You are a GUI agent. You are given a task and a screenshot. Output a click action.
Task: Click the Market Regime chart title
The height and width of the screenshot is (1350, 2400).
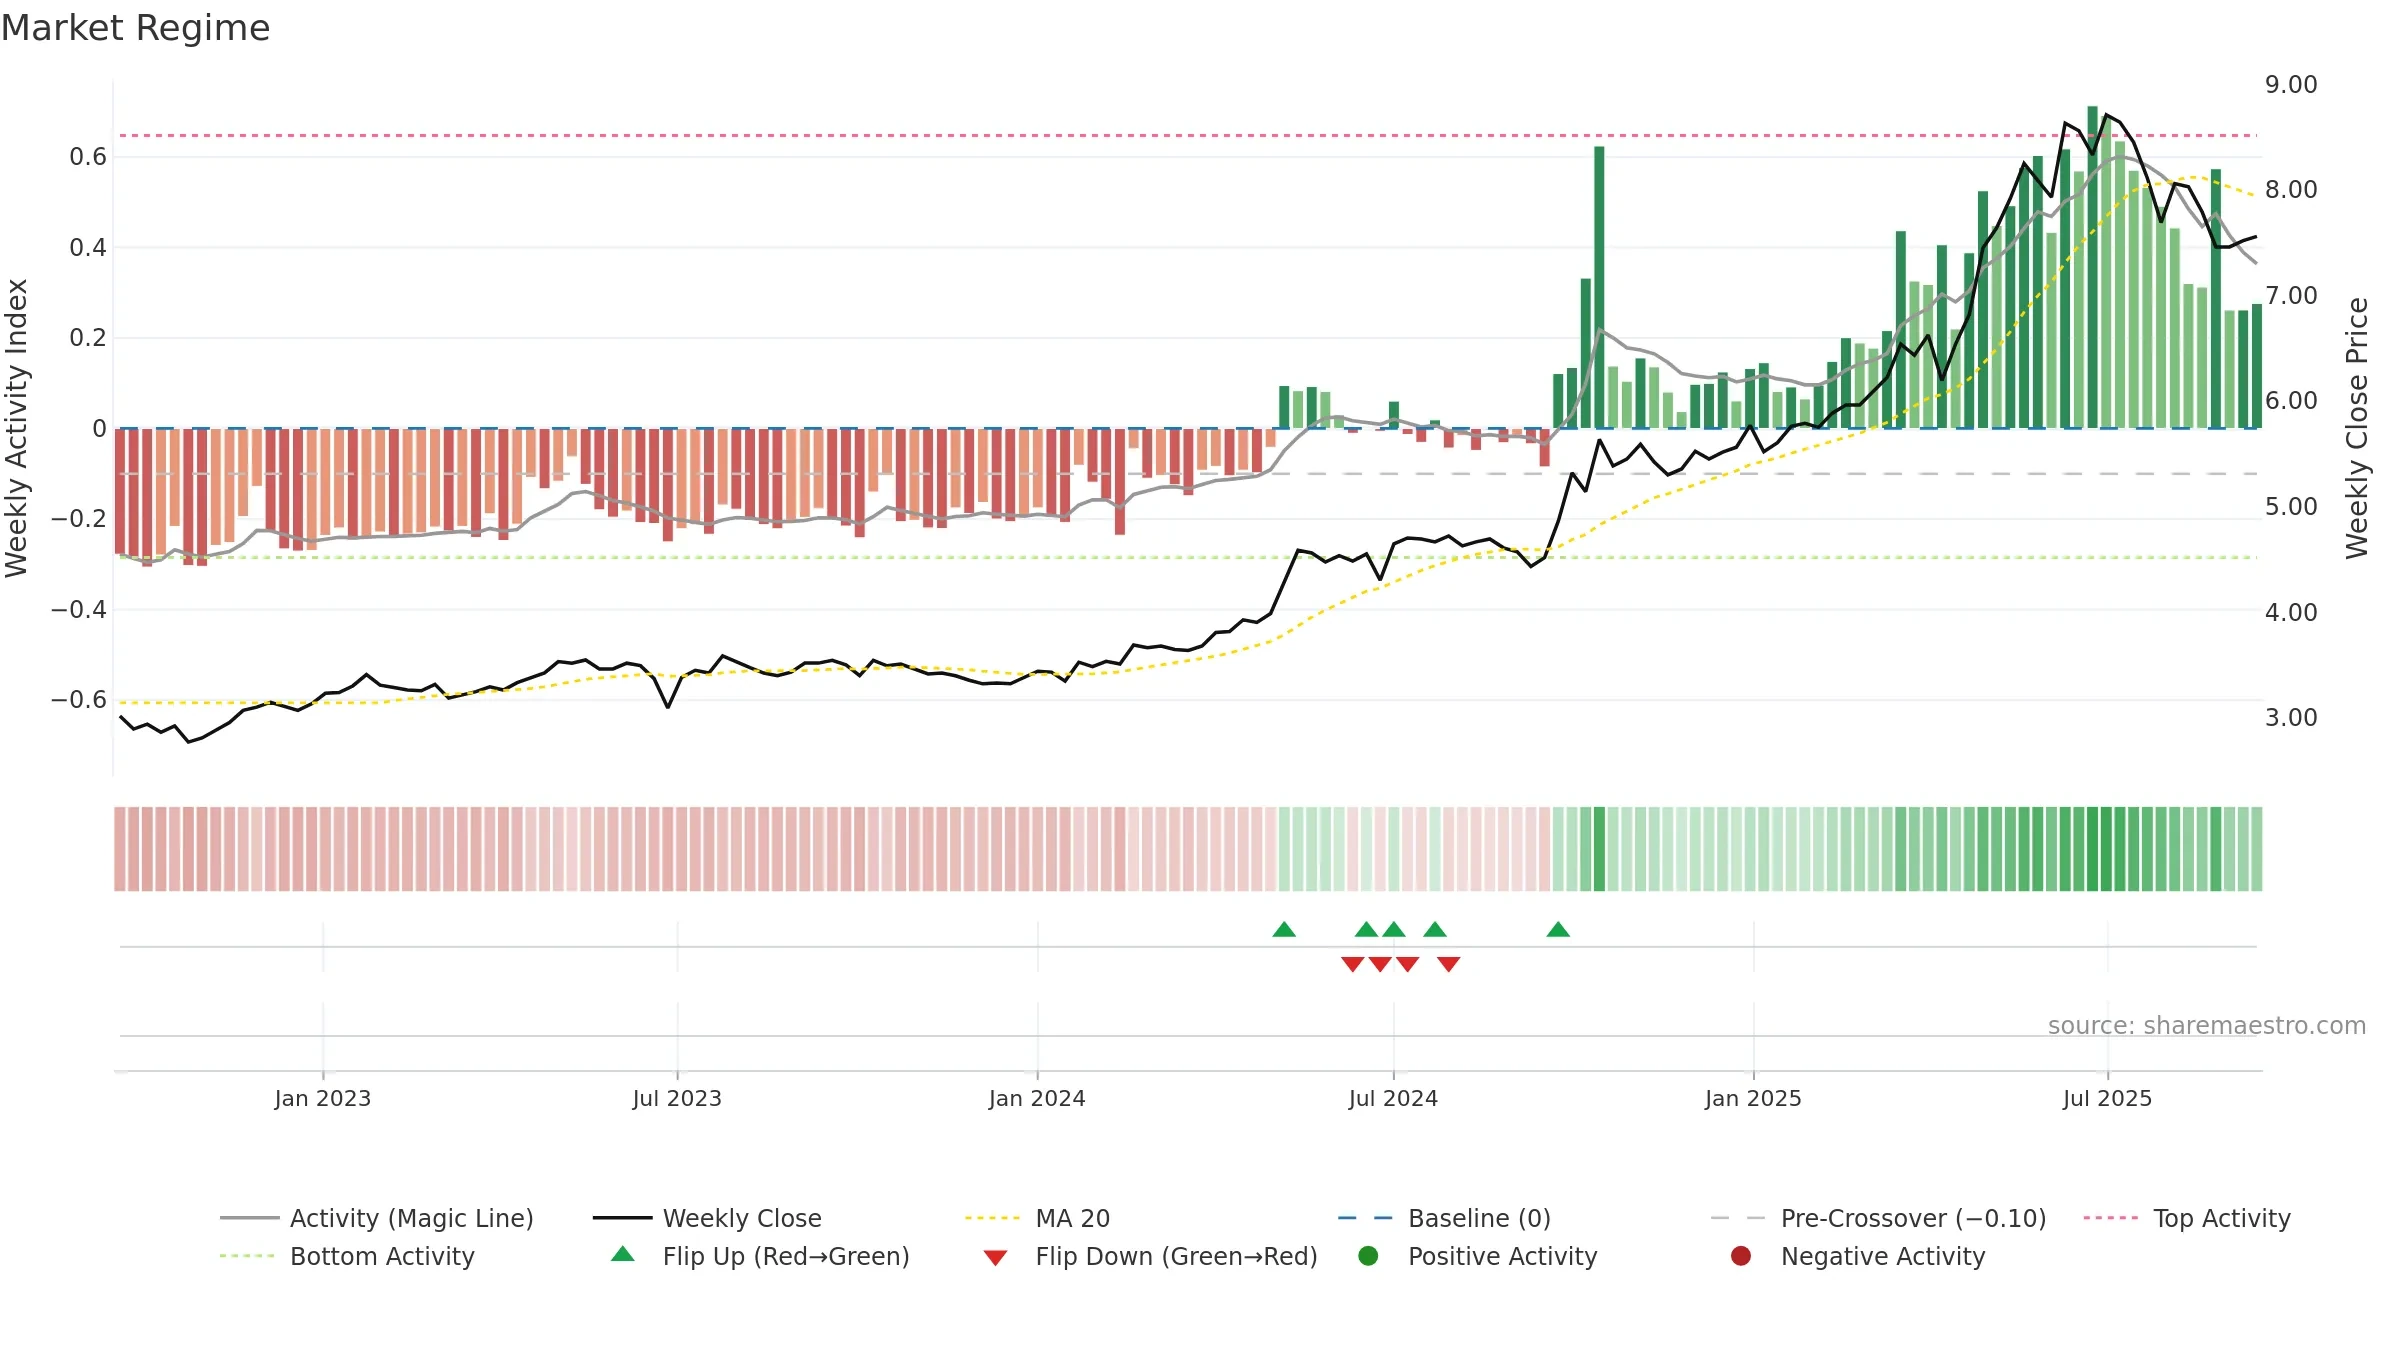(x=135, y=28)
